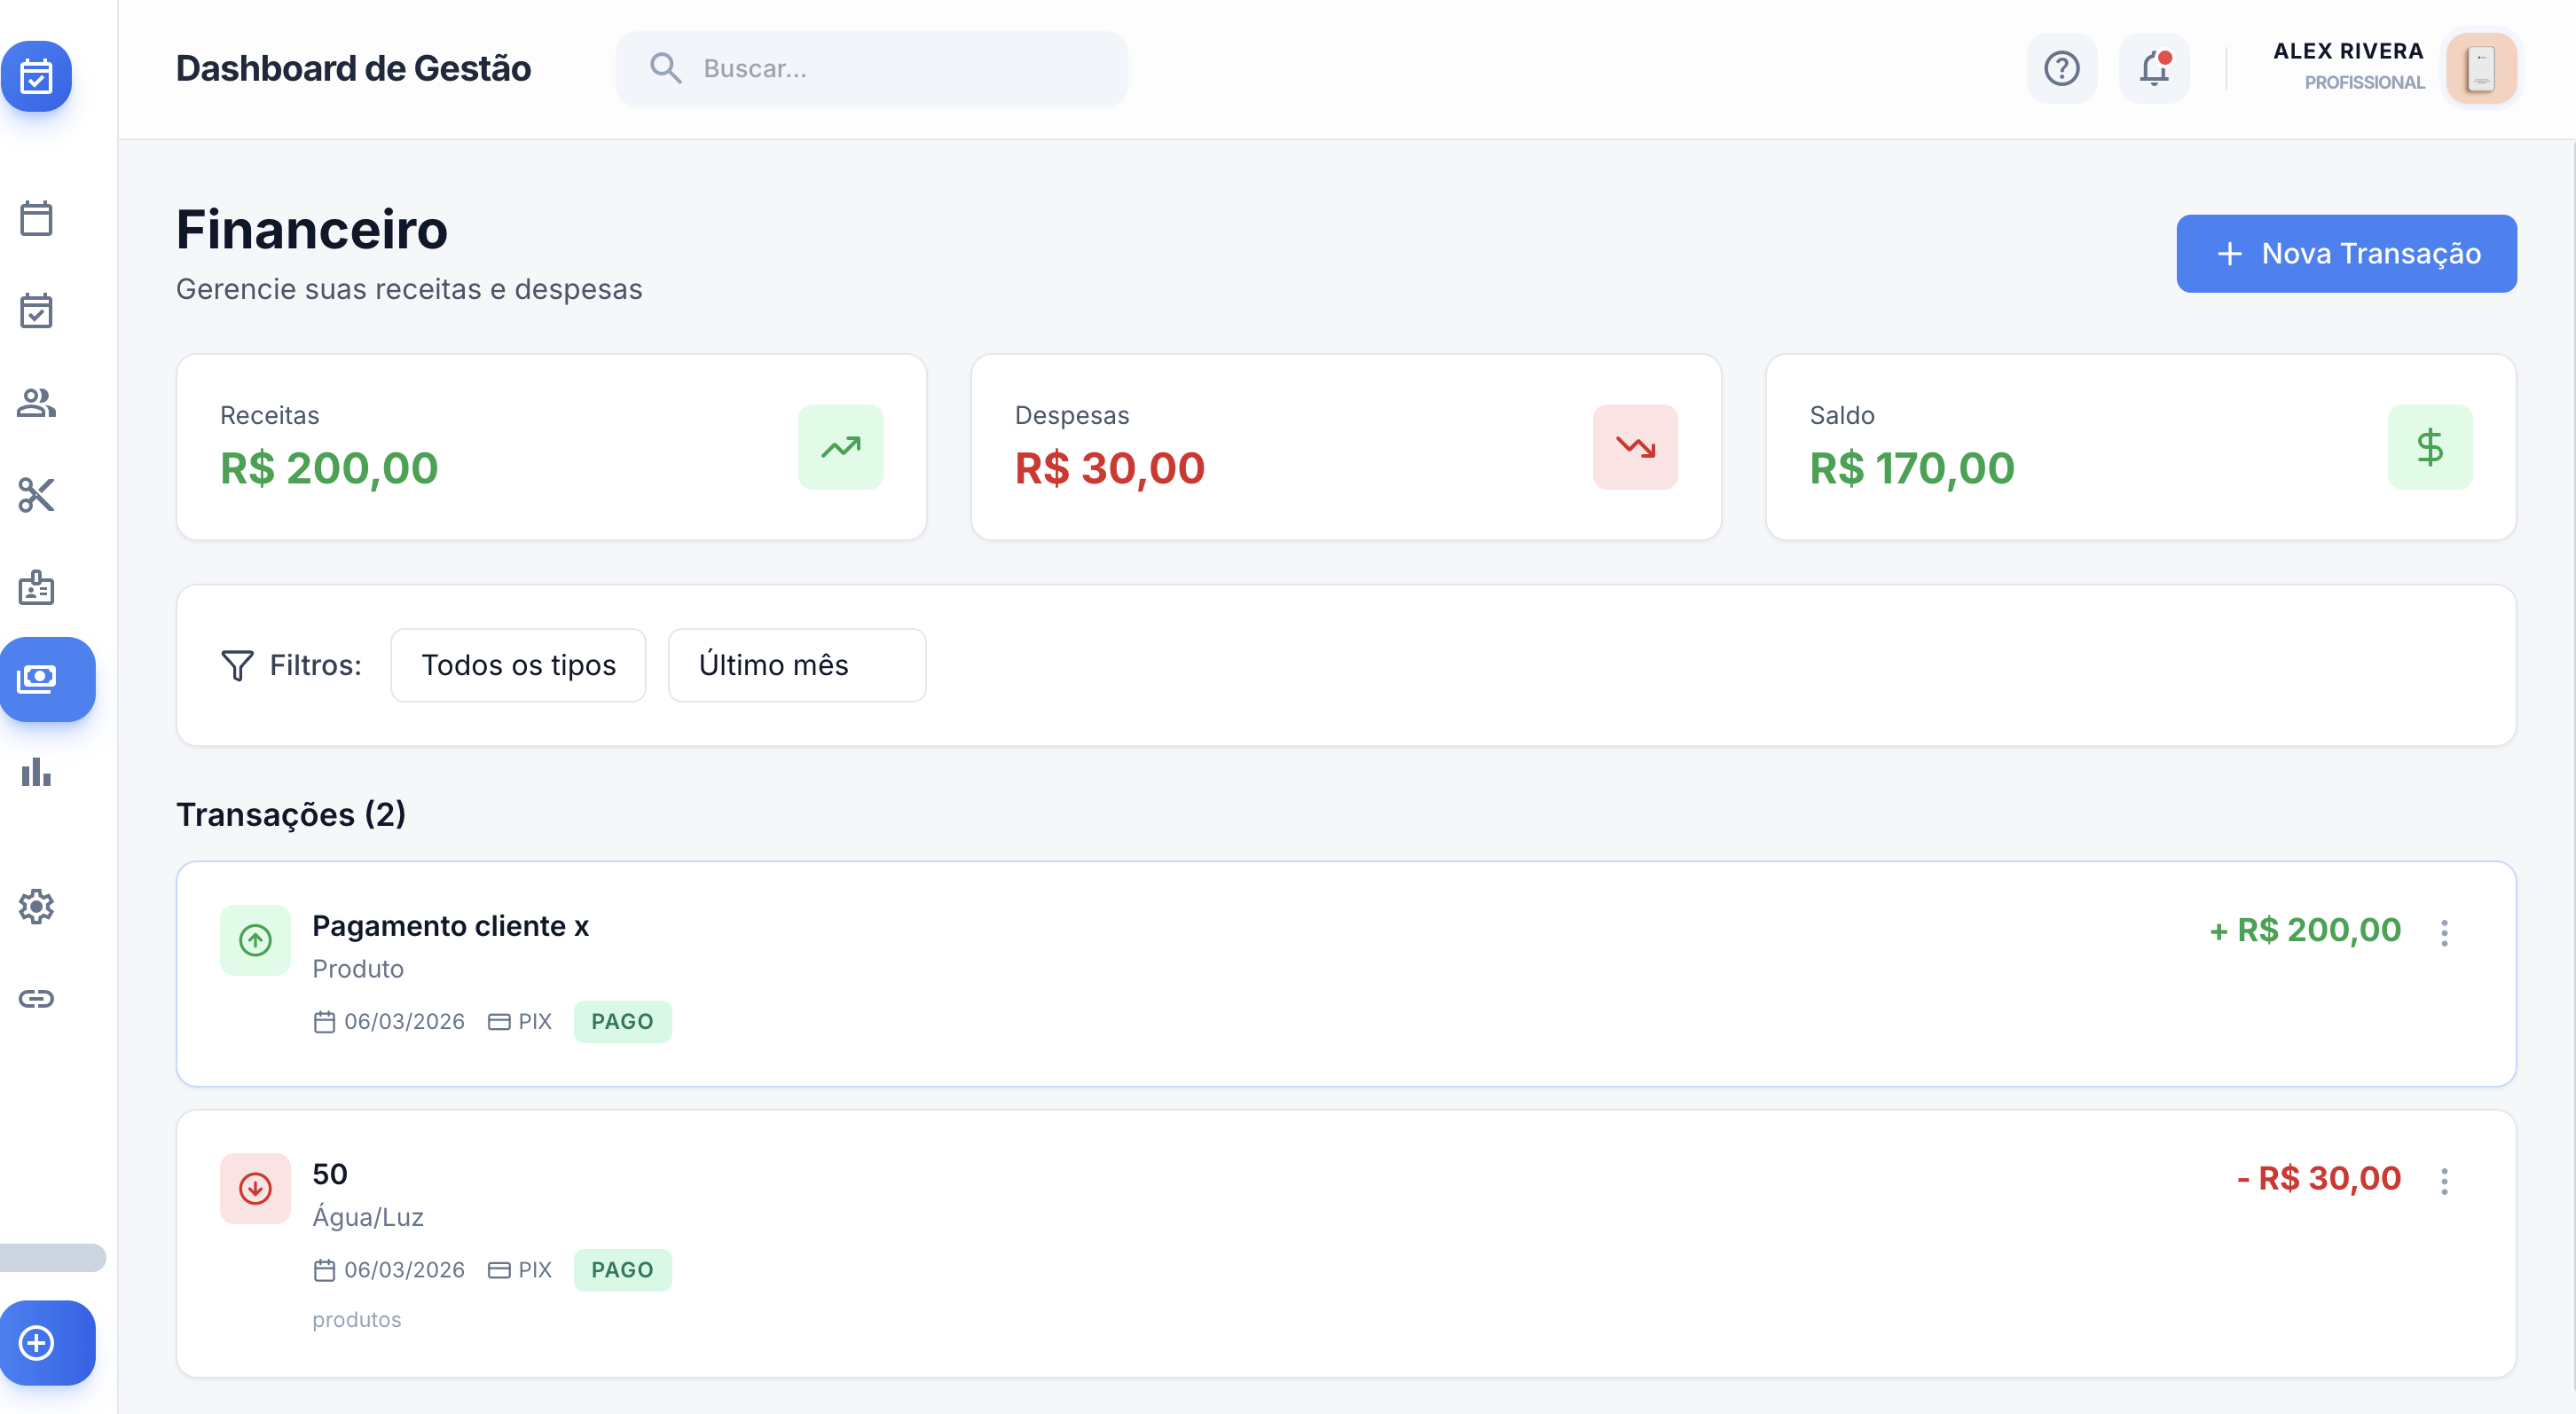This screenshot has height=1414, width=2576.
Task: Open the link integrations sidebar icon
Action: click(x=36, y=998)
